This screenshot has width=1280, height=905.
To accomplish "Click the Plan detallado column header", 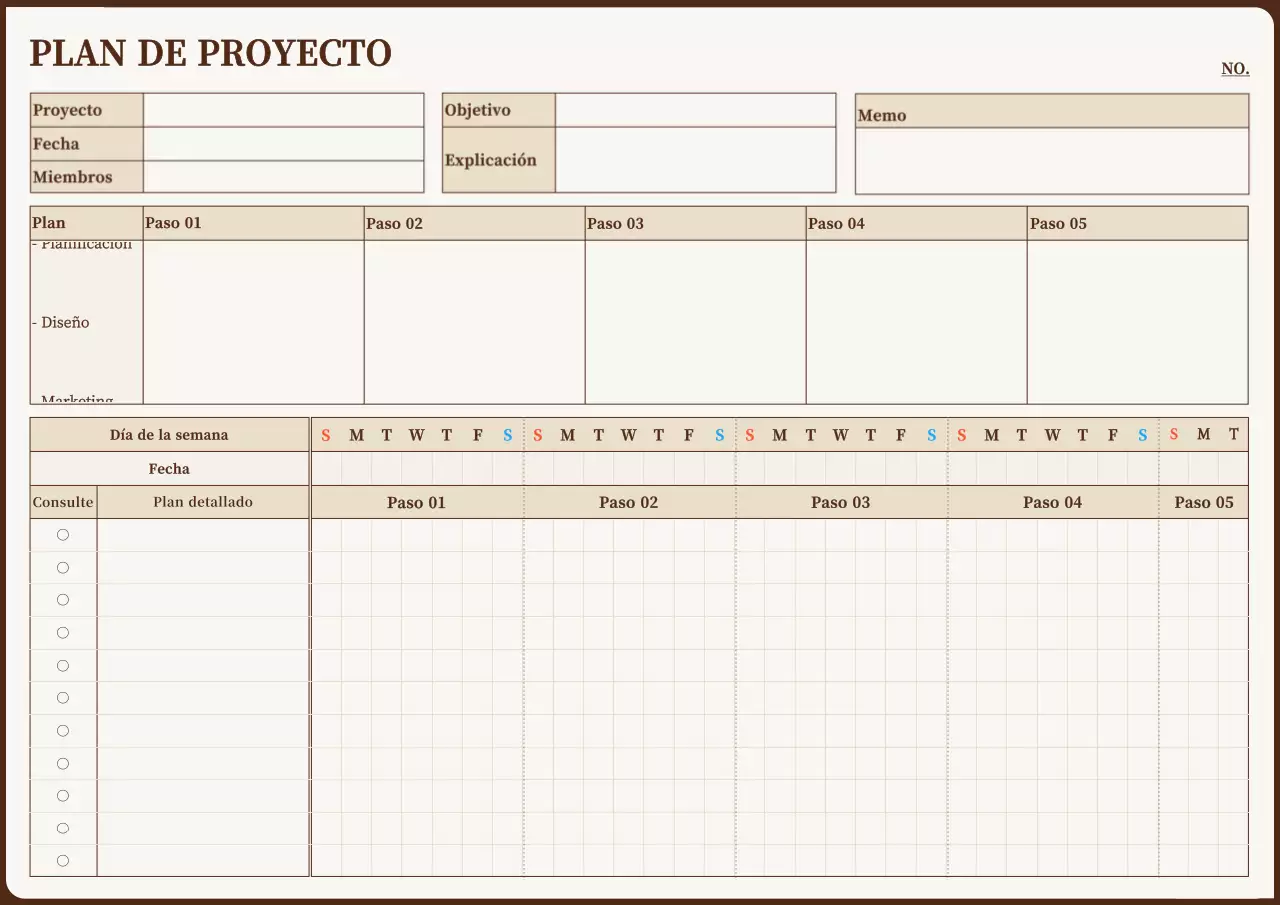I will [202, 502].
